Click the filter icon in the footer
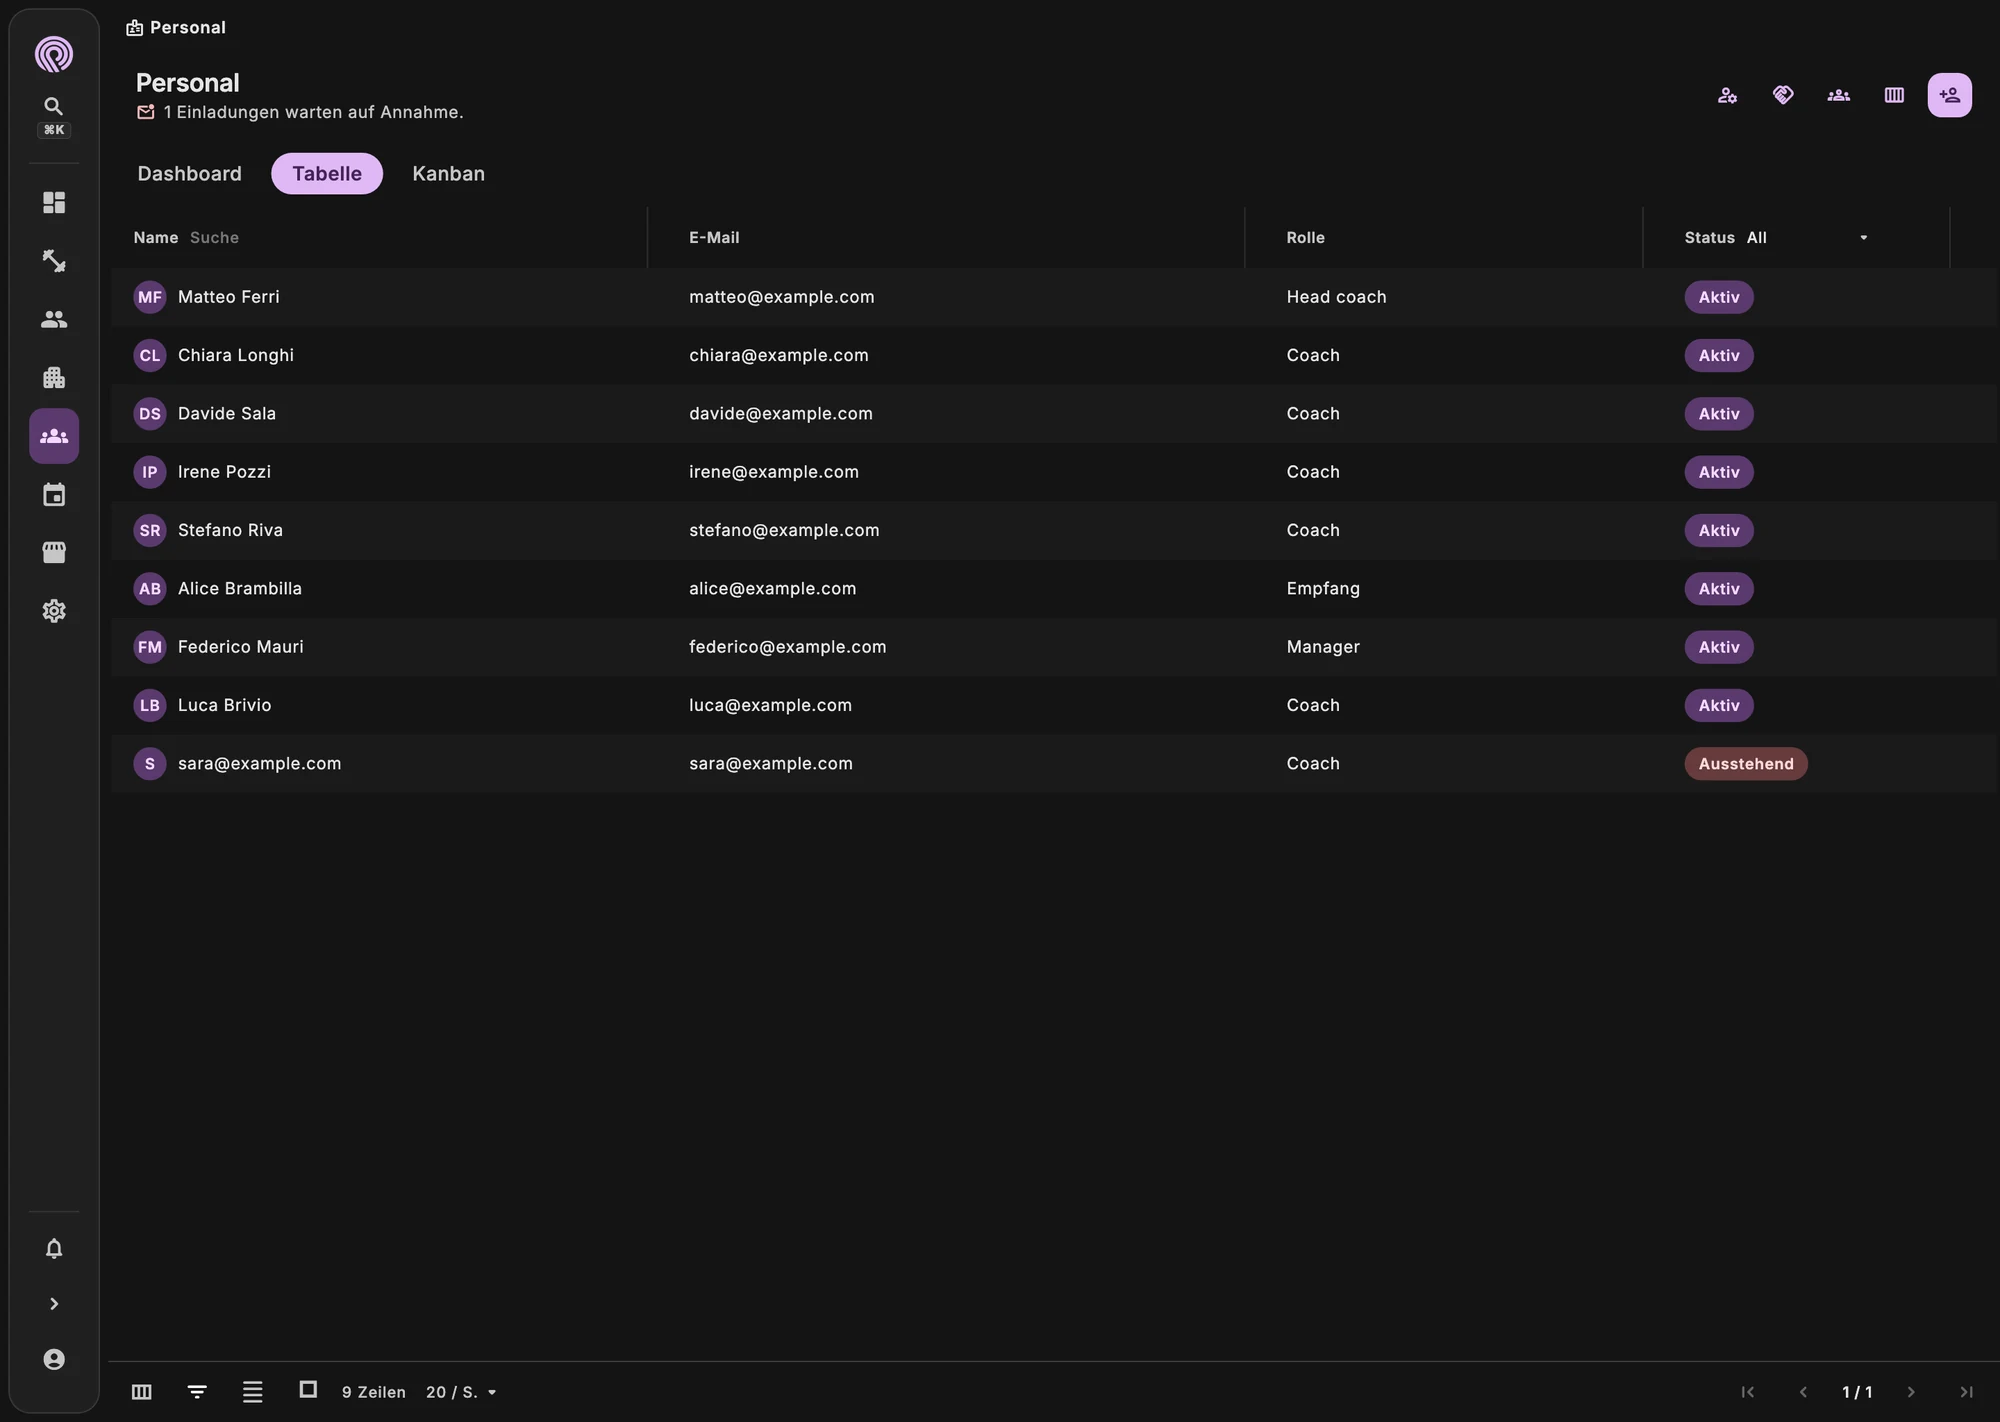This screenshot has width=2000, height=1422. pyautogui.click(x=197, y=1392)
